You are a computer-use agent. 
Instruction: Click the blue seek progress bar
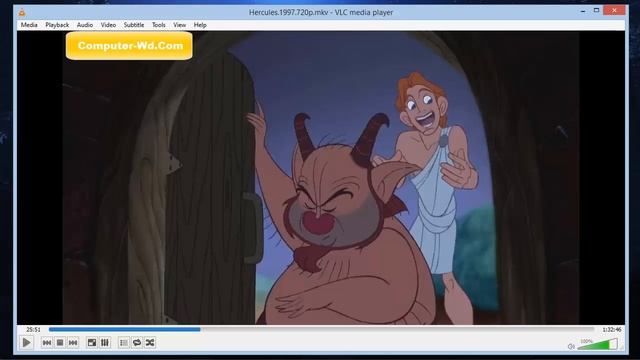click(x=322, y=329)
